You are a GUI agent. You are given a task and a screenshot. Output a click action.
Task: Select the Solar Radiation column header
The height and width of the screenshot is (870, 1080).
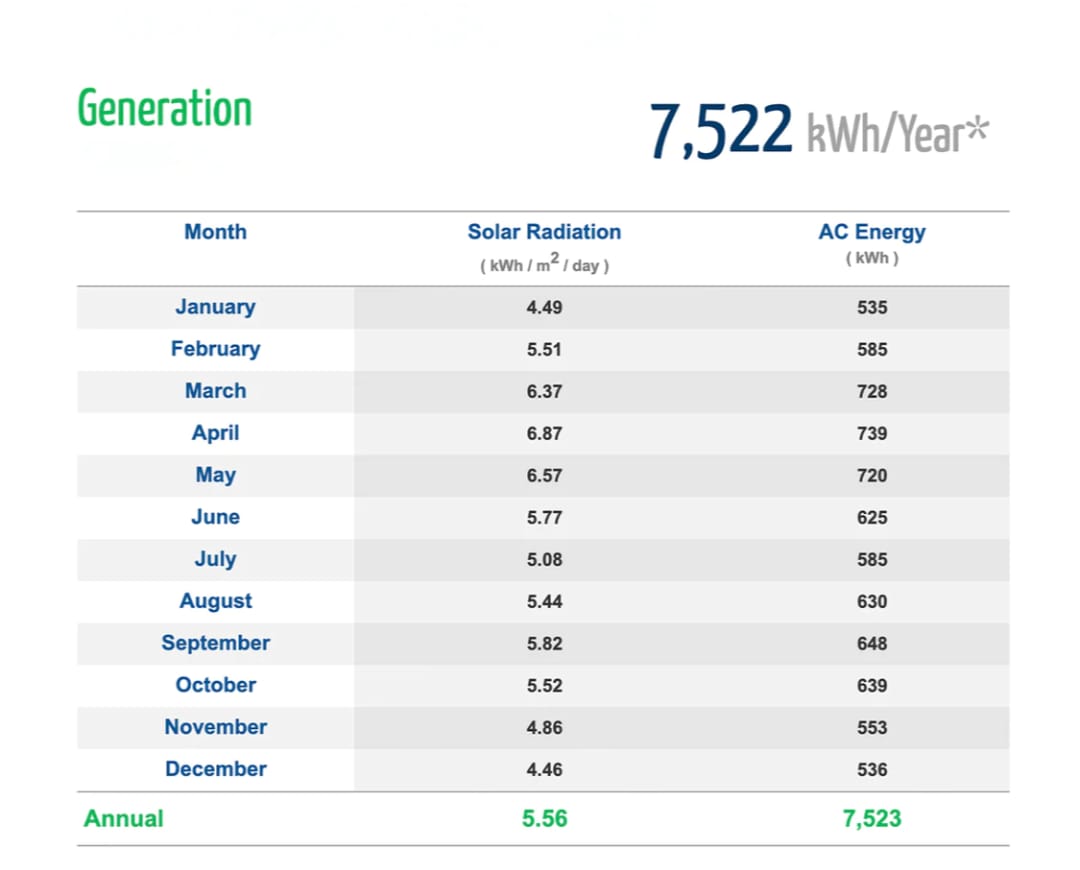(544, 232)
